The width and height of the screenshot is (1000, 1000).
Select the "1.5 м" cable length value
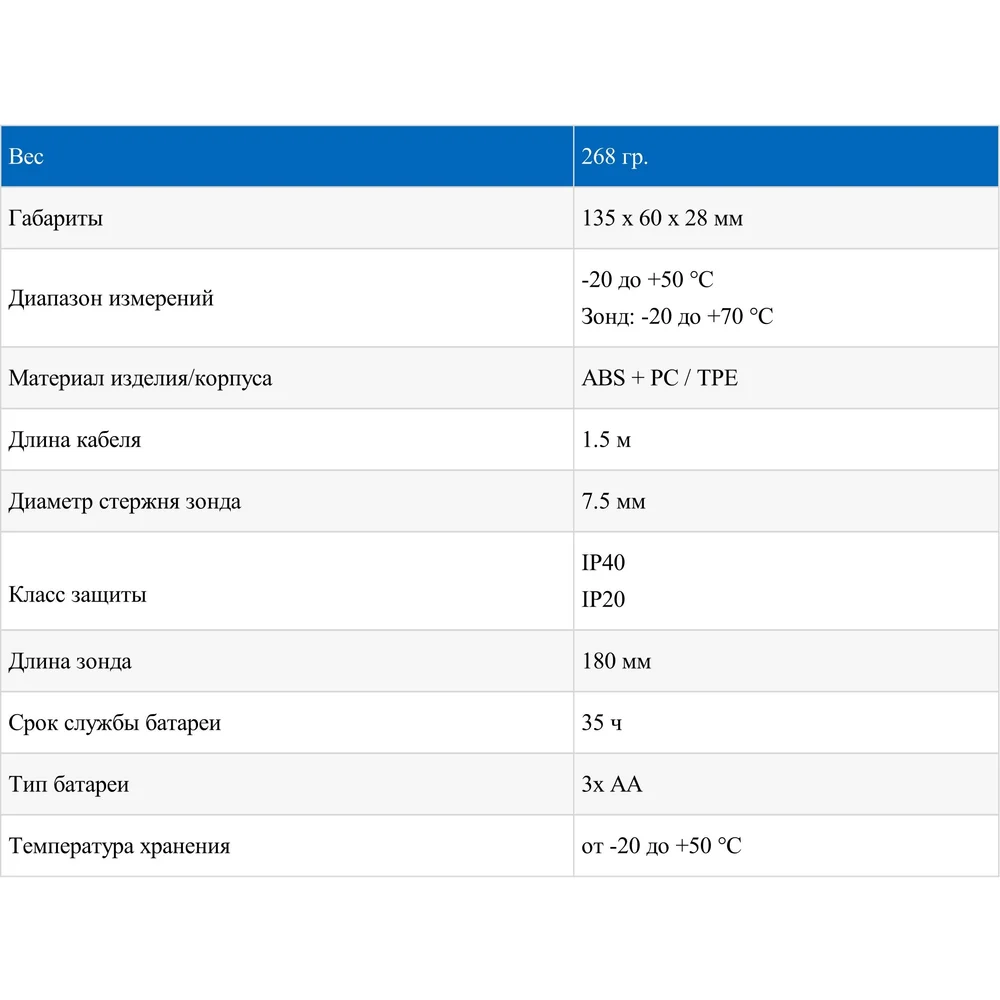606,440
